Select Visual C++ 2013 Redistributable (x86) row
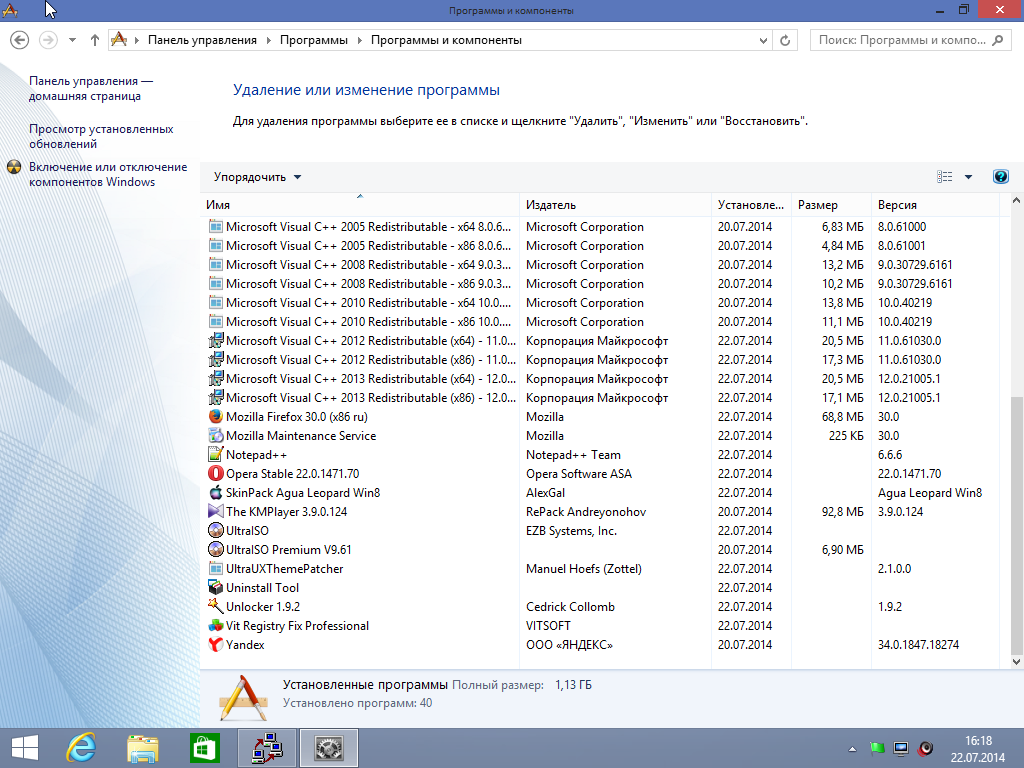Viewport: 1024px width, 768px height. click(600, 398)
